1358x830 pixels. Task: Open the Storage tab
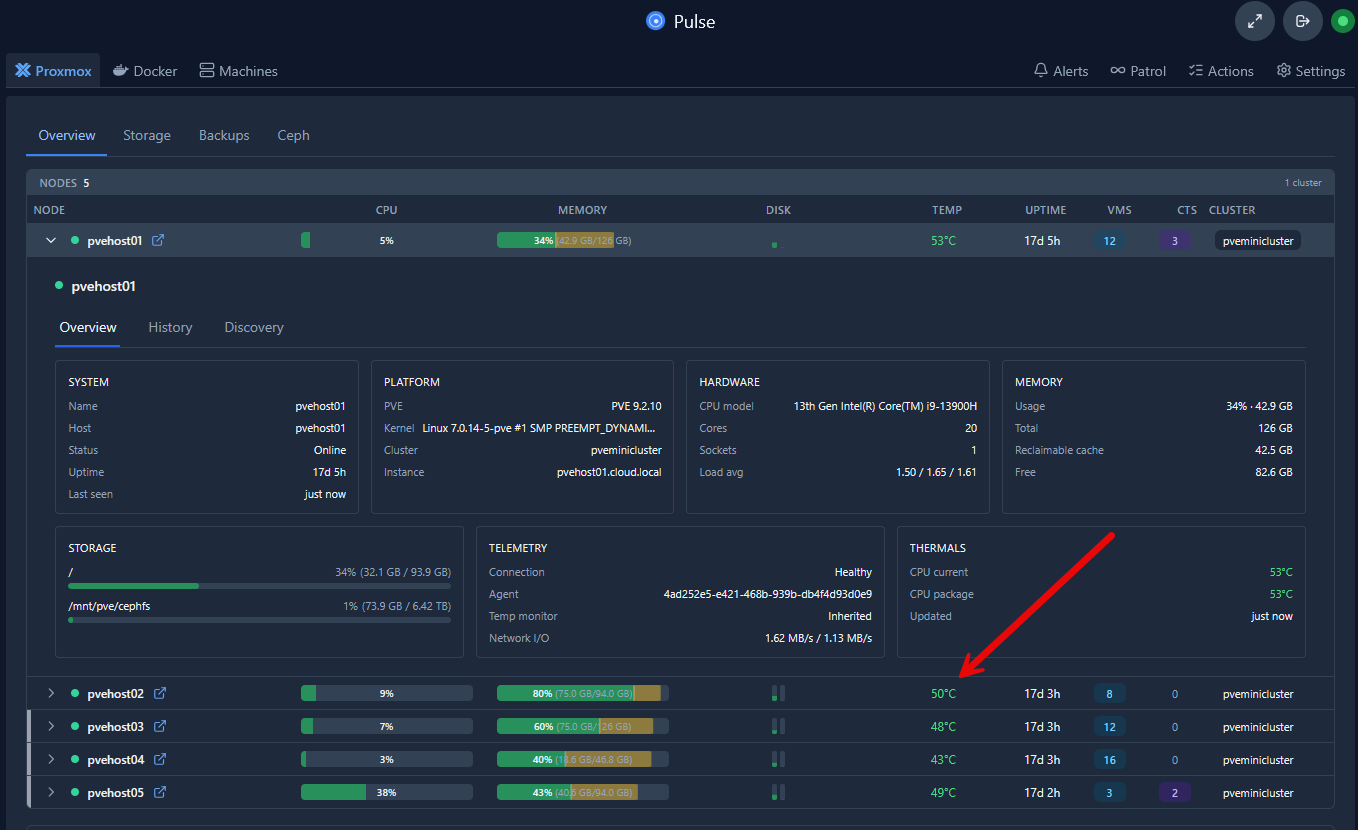click(x=147, y=135)
